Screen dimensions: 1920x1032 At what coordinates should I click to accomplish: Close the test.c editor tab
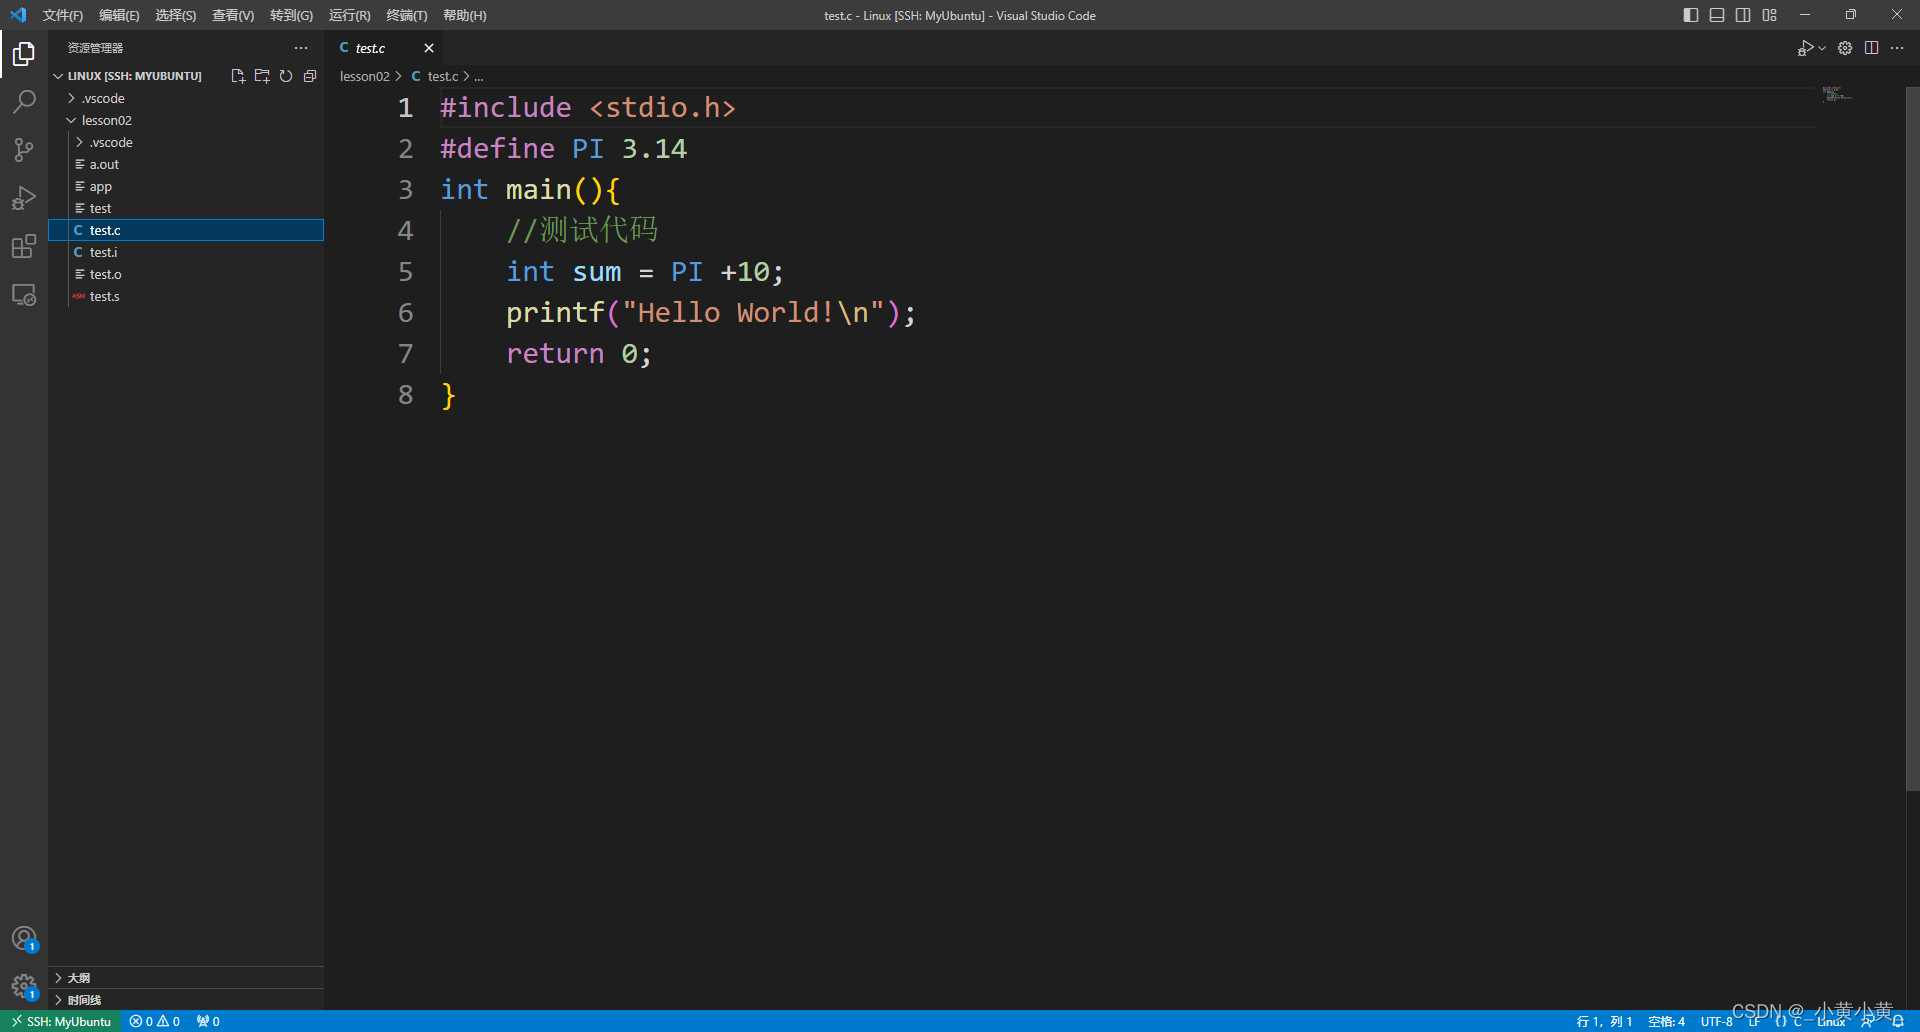point(429,48)
